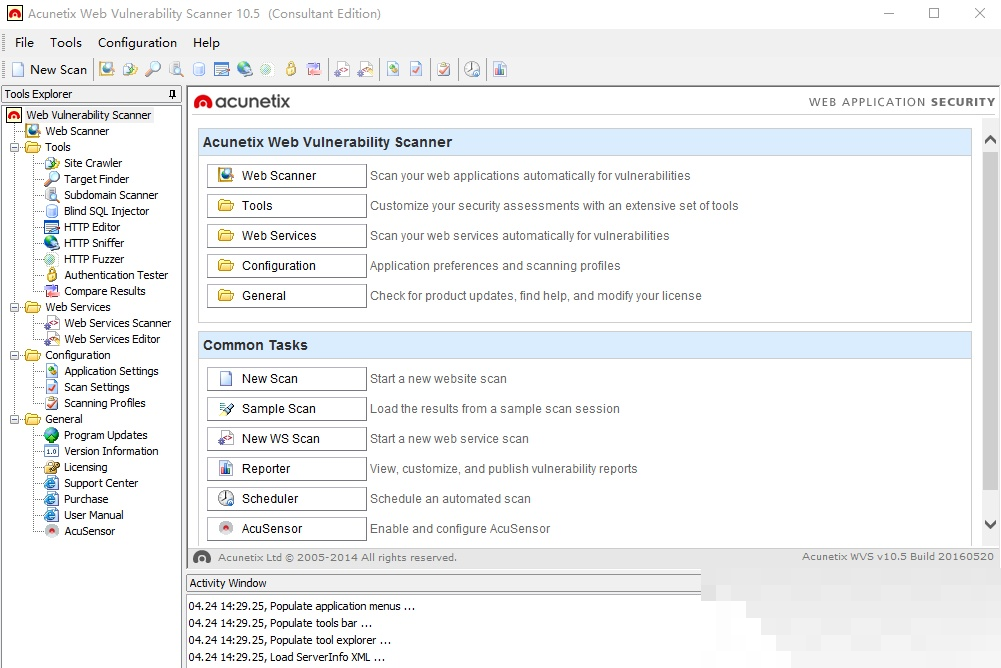Image resolution: width=1001 pixels, height=668 pixels.
Task: Open Target Finder magnifier toolbar icon
Action: 153,69
